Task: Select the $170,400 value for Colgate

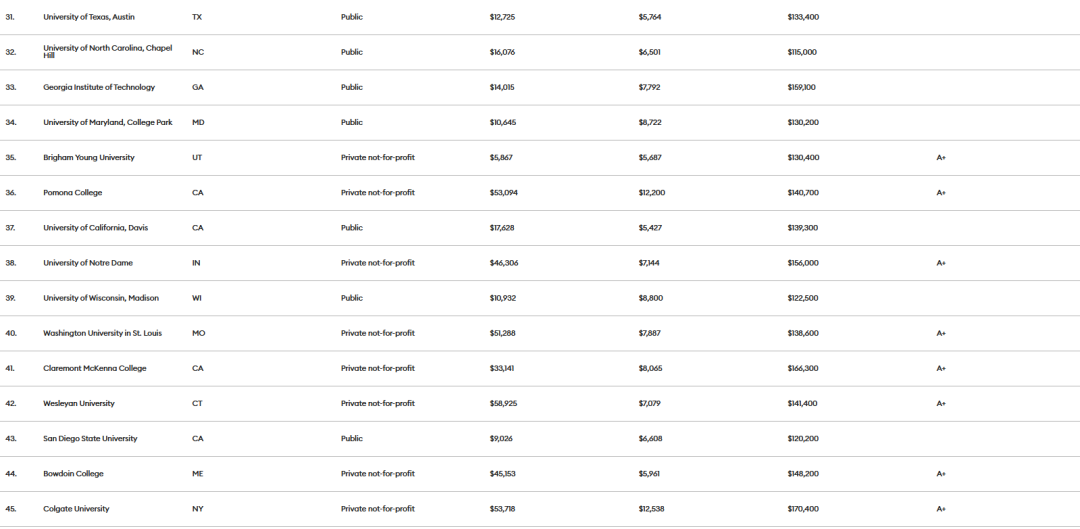Action: (x=803, y=509)
